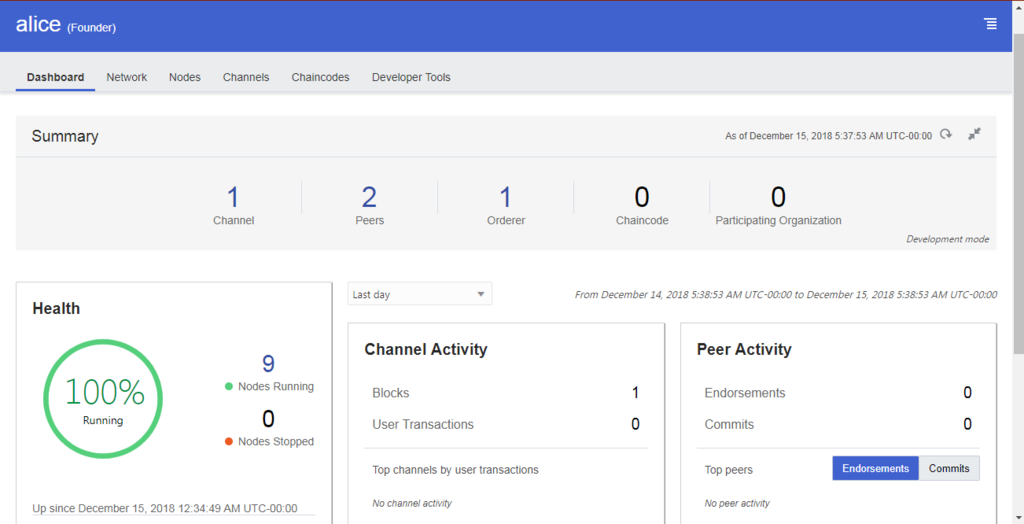Click the From December 14 date range text
The image size is (1024, 524).
(x=786, y=295)
